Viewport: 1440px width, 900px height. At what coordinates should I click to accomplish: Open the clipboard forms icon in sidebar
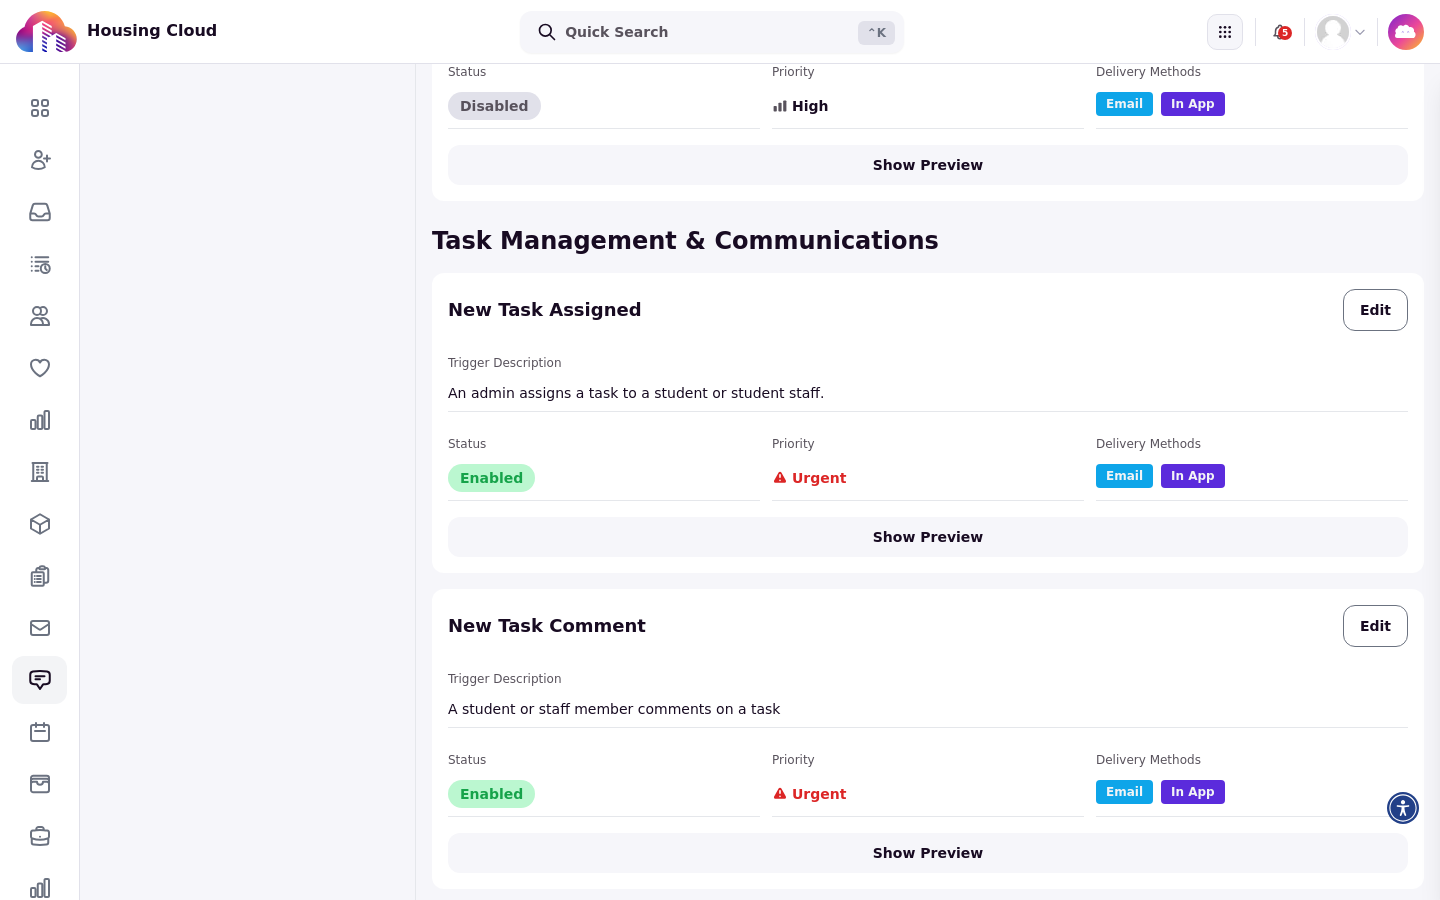tap(40, 576)
